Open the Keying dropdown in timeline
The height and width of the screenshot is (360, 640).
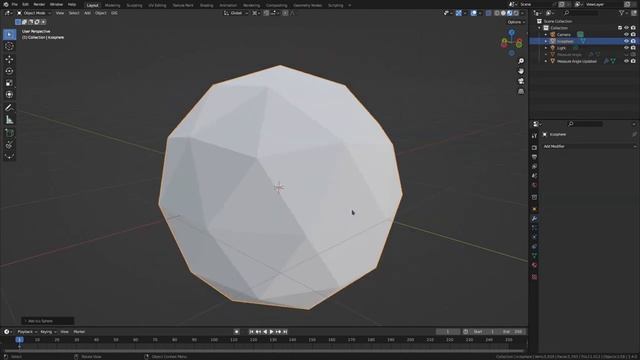click(49, 332)
